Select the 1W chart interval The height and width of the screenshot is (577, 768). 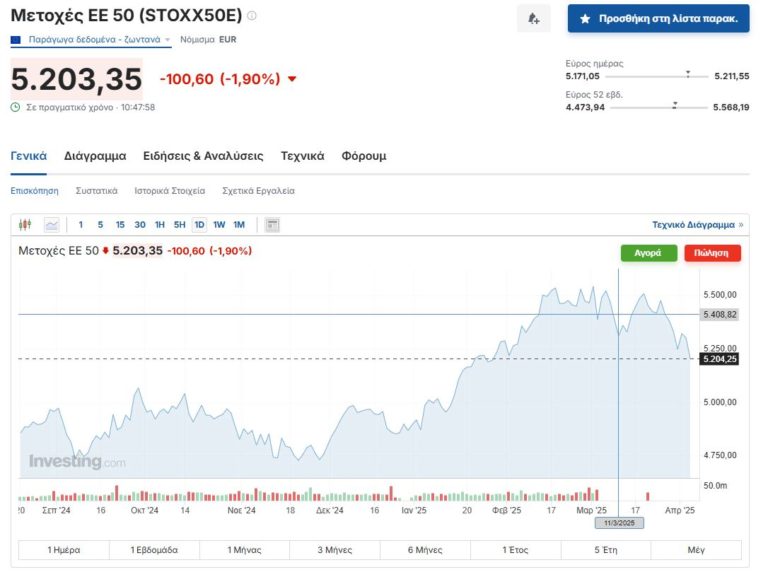tap(219, 225)
